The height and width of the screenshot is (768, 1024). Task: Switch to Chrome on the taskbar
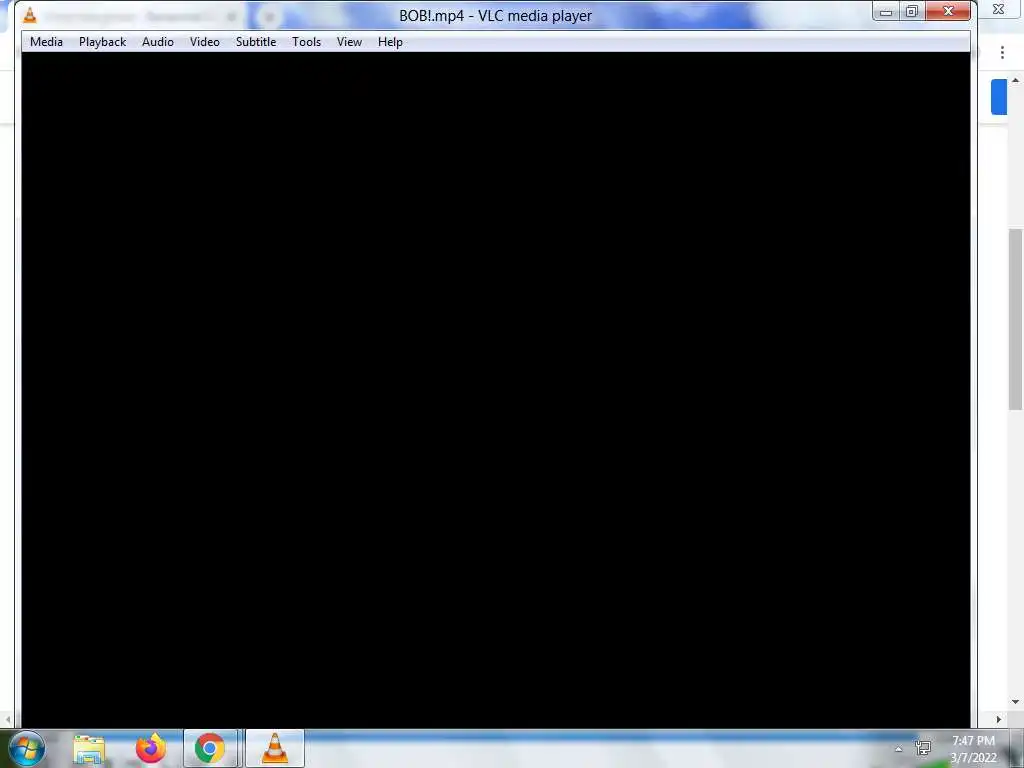[x=210, y=748]
